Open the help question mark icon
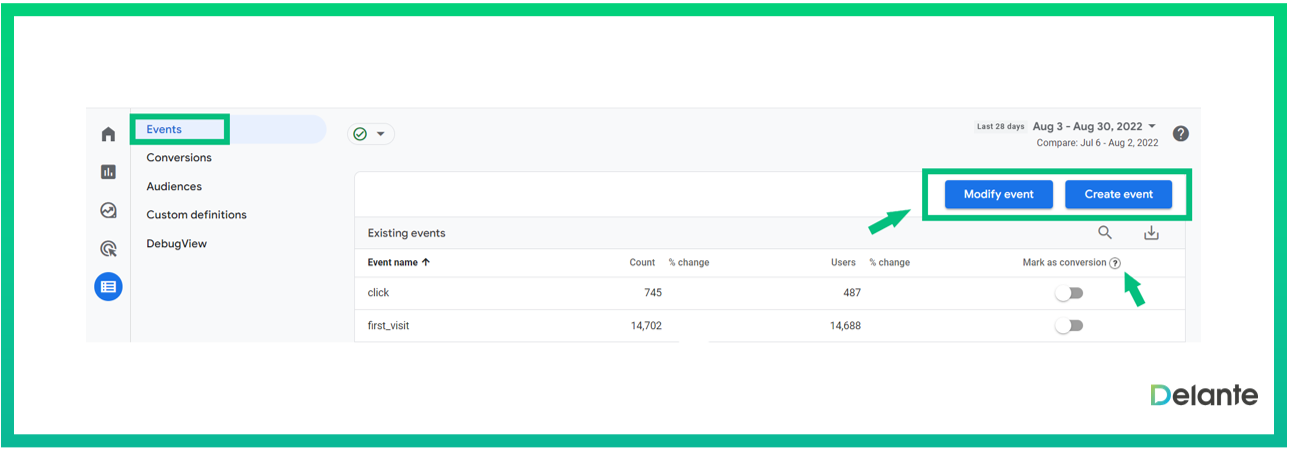 [x=1180, y=134]
